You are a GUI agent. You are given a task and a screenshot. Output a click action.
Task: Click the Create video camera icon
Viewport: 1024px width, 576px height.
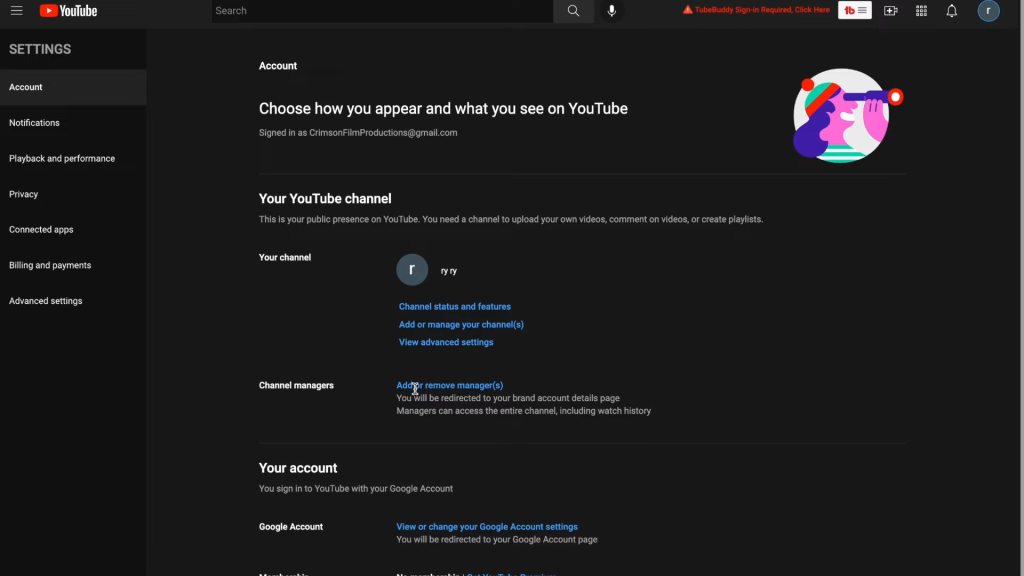coord(890,11)
